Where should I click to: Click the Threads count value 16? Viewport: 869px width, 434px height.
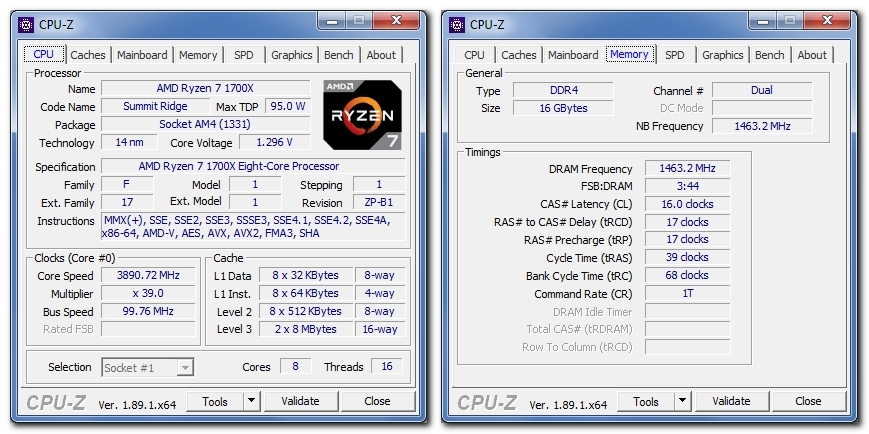click(387, 366)
